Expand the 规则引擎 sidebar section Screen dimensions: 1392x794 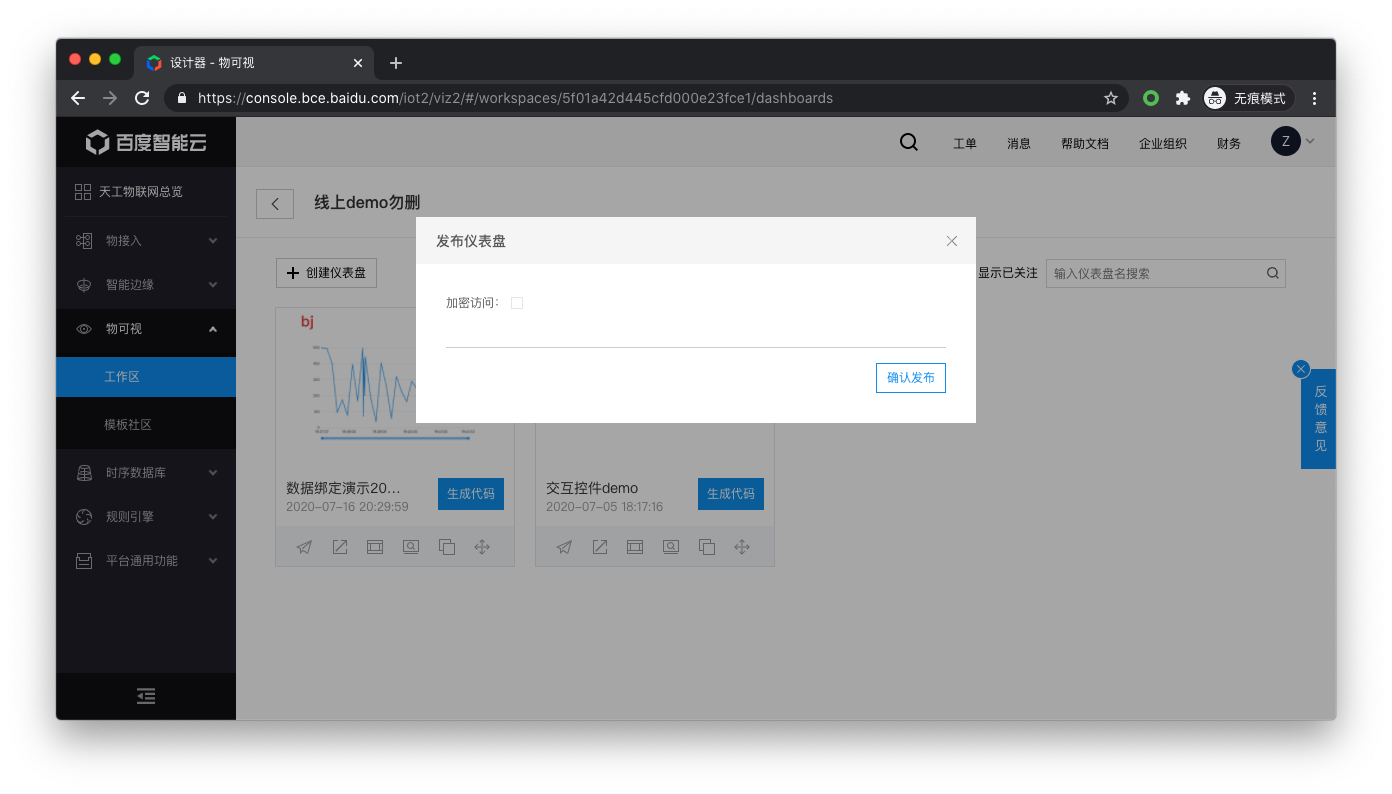coord(146,517)
